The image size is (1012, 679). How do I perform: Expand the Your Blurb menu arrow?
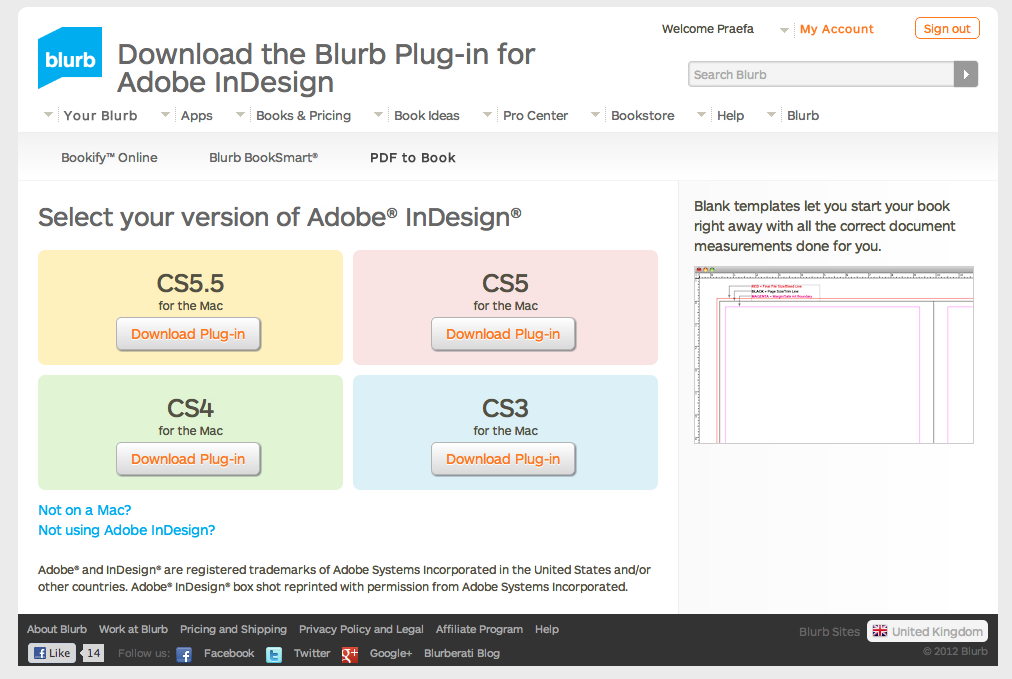pos(48,115)
